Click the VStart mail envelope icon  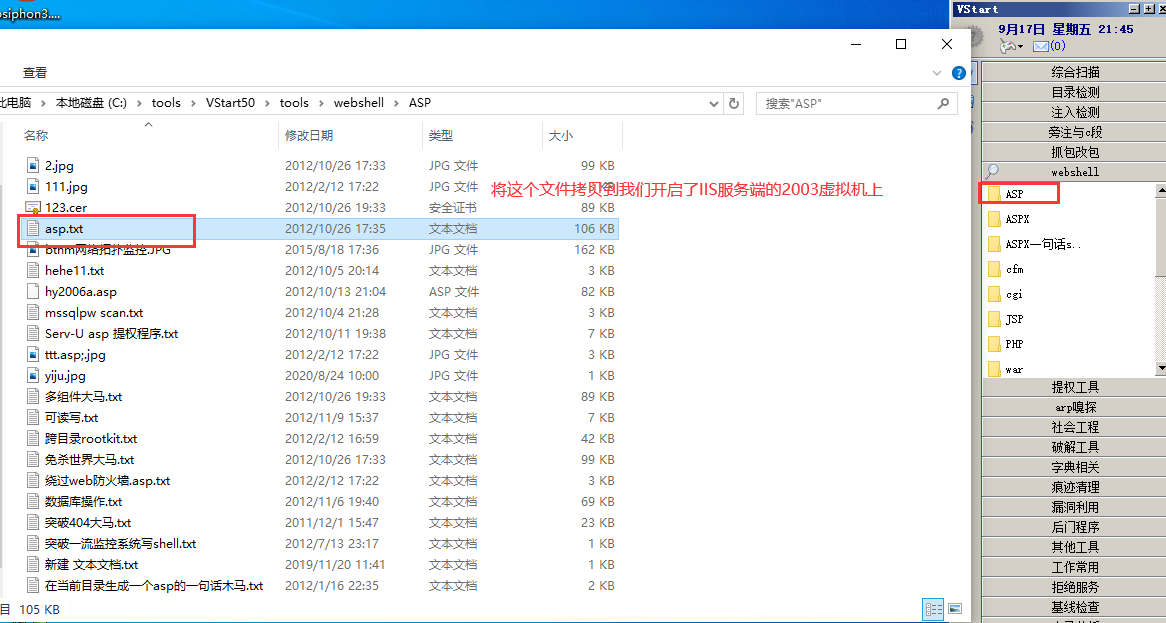click(x=1040, y=46)
